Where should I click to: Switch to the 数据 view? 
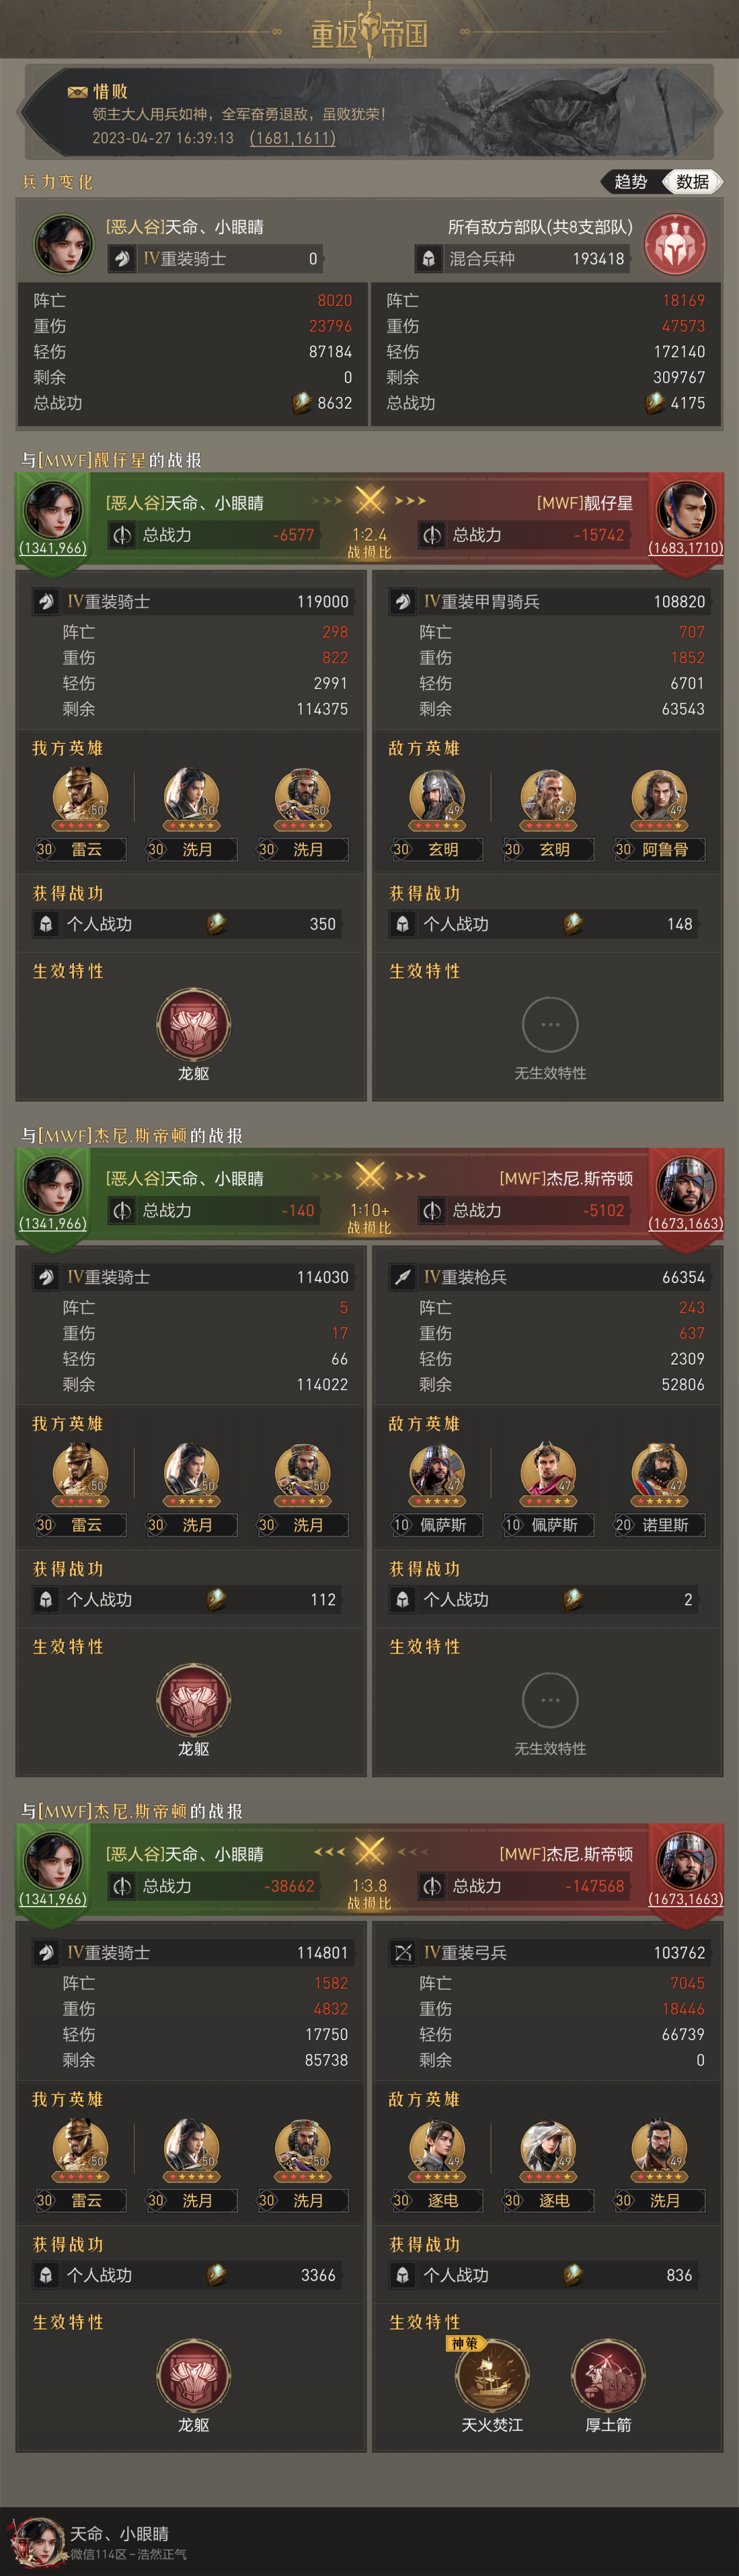(692, 182)
